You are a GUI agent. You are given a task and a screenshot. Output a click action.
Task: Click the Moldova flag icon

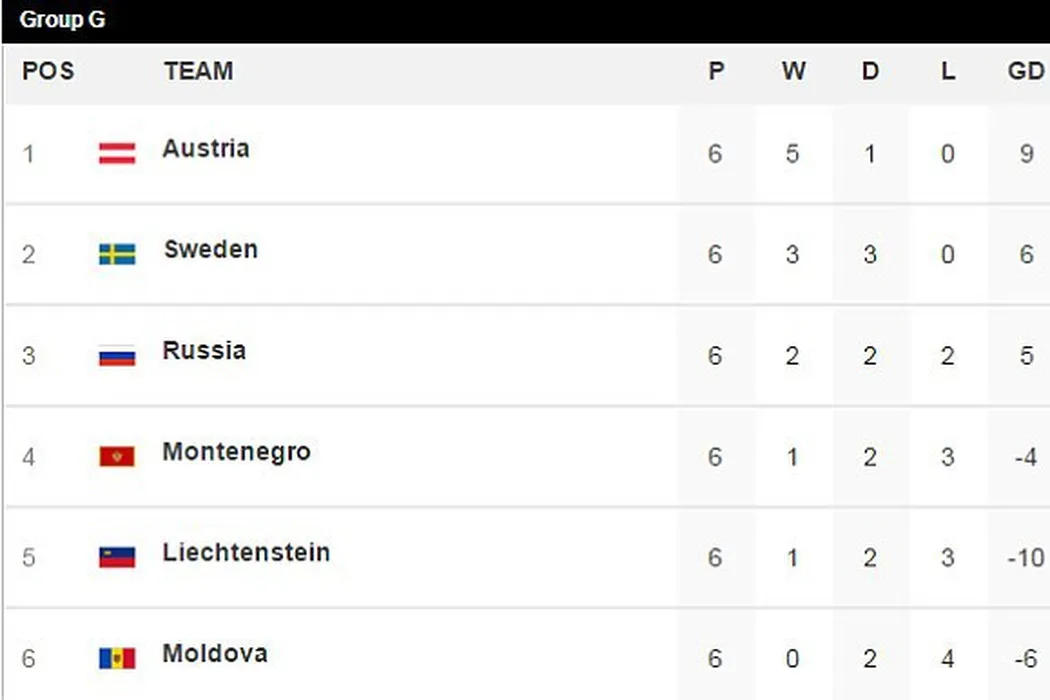tap(117, 658)
